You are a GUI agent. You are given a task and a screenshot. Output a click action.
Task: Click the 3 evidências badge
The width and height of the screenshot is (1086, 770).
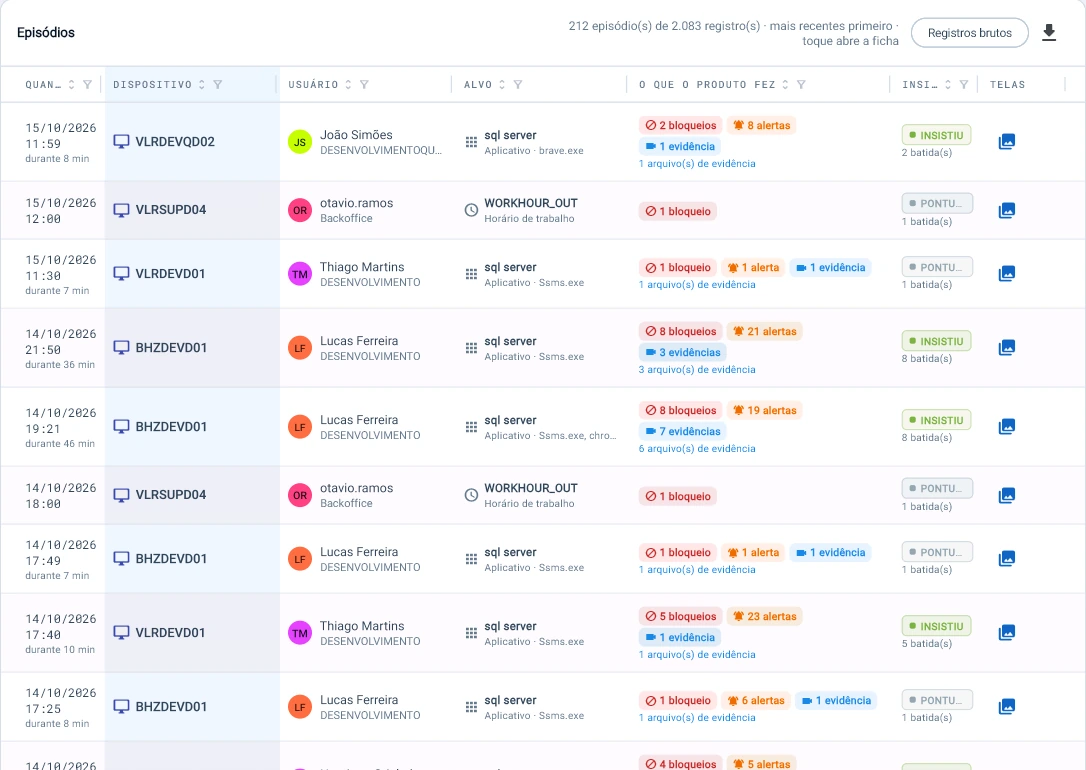click(682, 352)
